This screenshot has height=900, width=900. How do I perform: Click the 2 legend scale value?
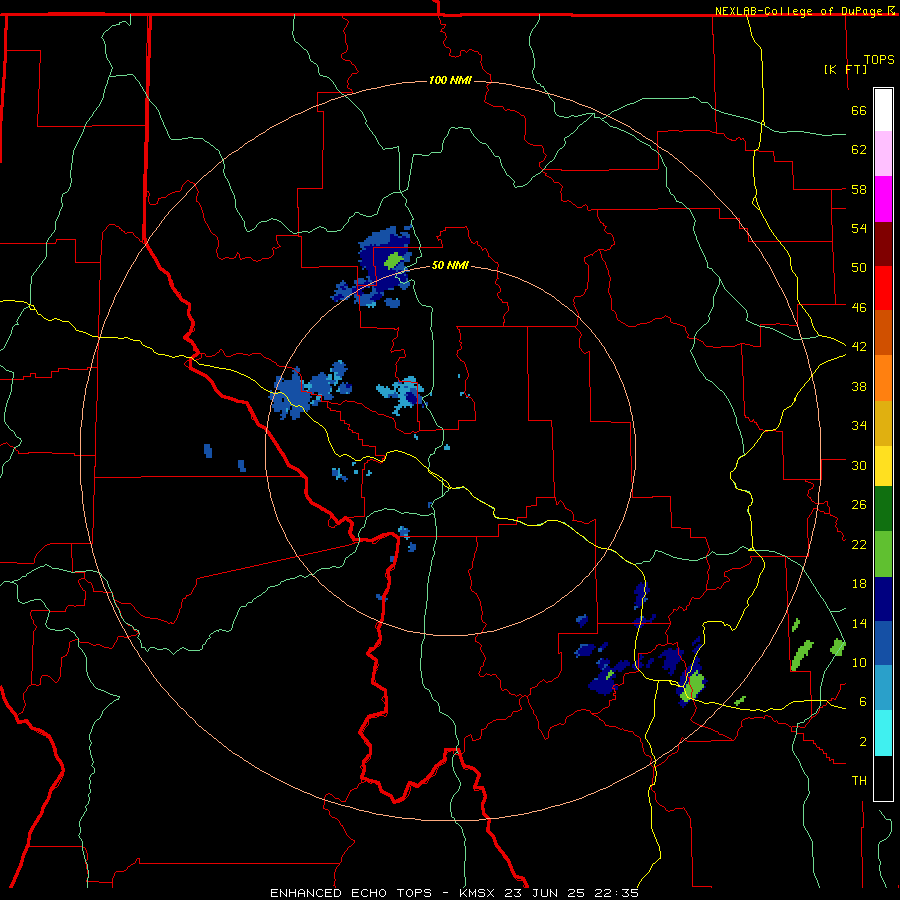coord(862,742)
